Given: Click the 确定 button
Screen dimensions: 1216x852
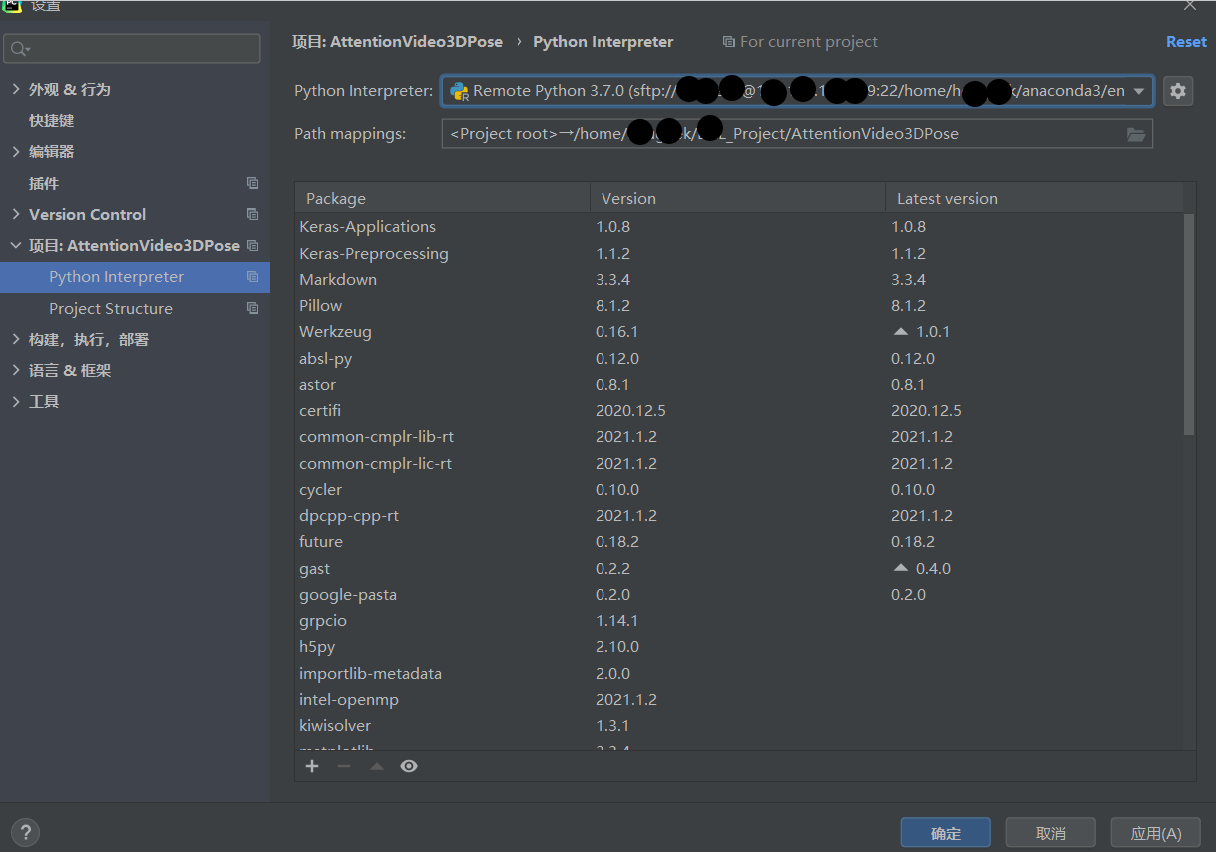Looking at the screenshot, I should [x=946, y=833].
